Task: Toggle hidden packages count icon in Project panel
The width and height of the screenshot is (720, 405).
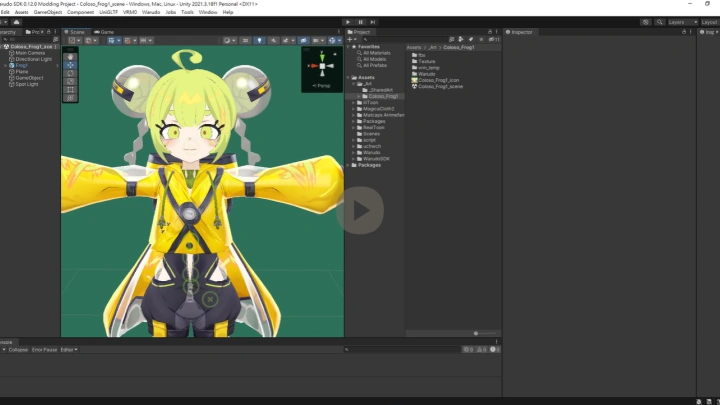Action: pyautogui.click(x=494, y=39)
